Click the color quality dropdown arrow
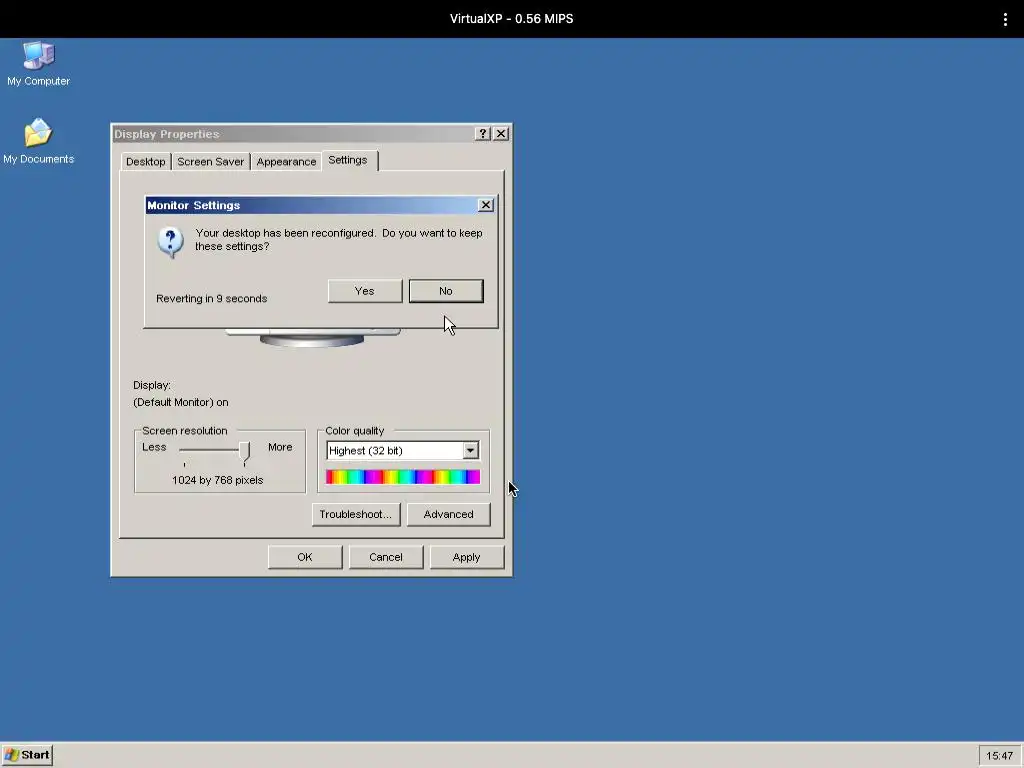The height and width of the screenshot is (768, 1024). click(x=470, y=451)
